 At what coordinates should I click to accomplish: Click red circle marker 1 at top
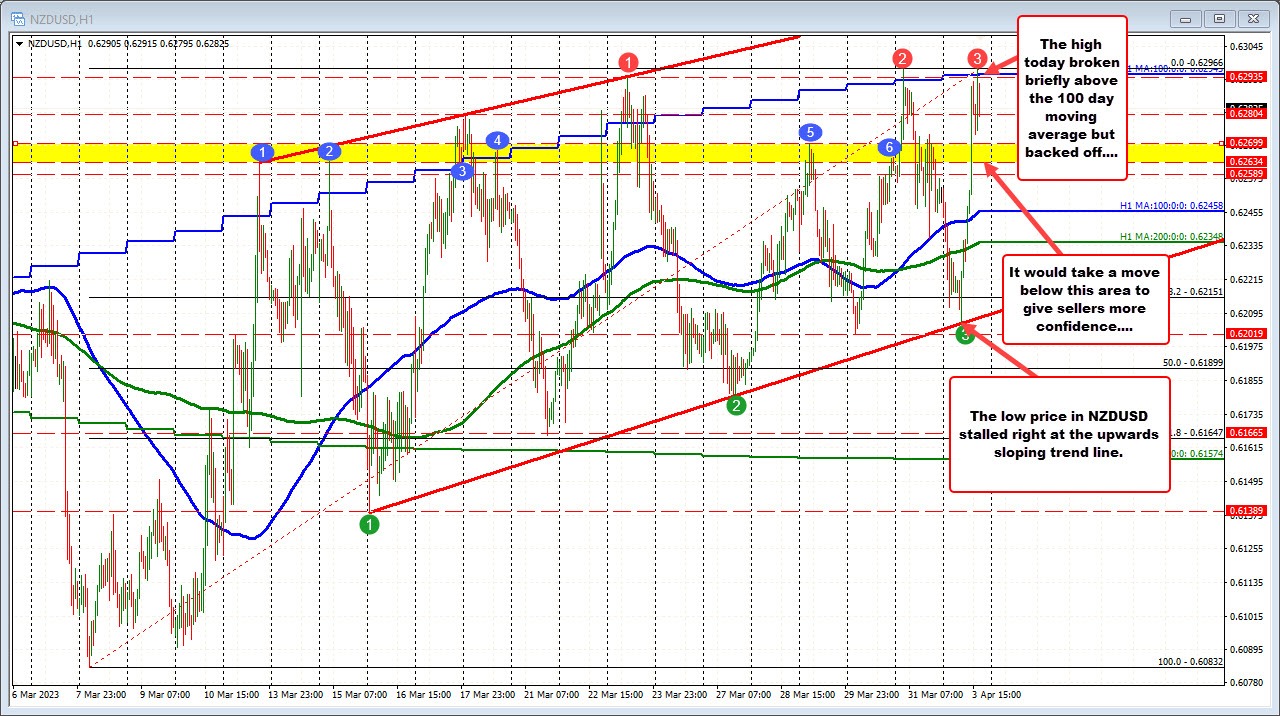click(x=627, y=64)
